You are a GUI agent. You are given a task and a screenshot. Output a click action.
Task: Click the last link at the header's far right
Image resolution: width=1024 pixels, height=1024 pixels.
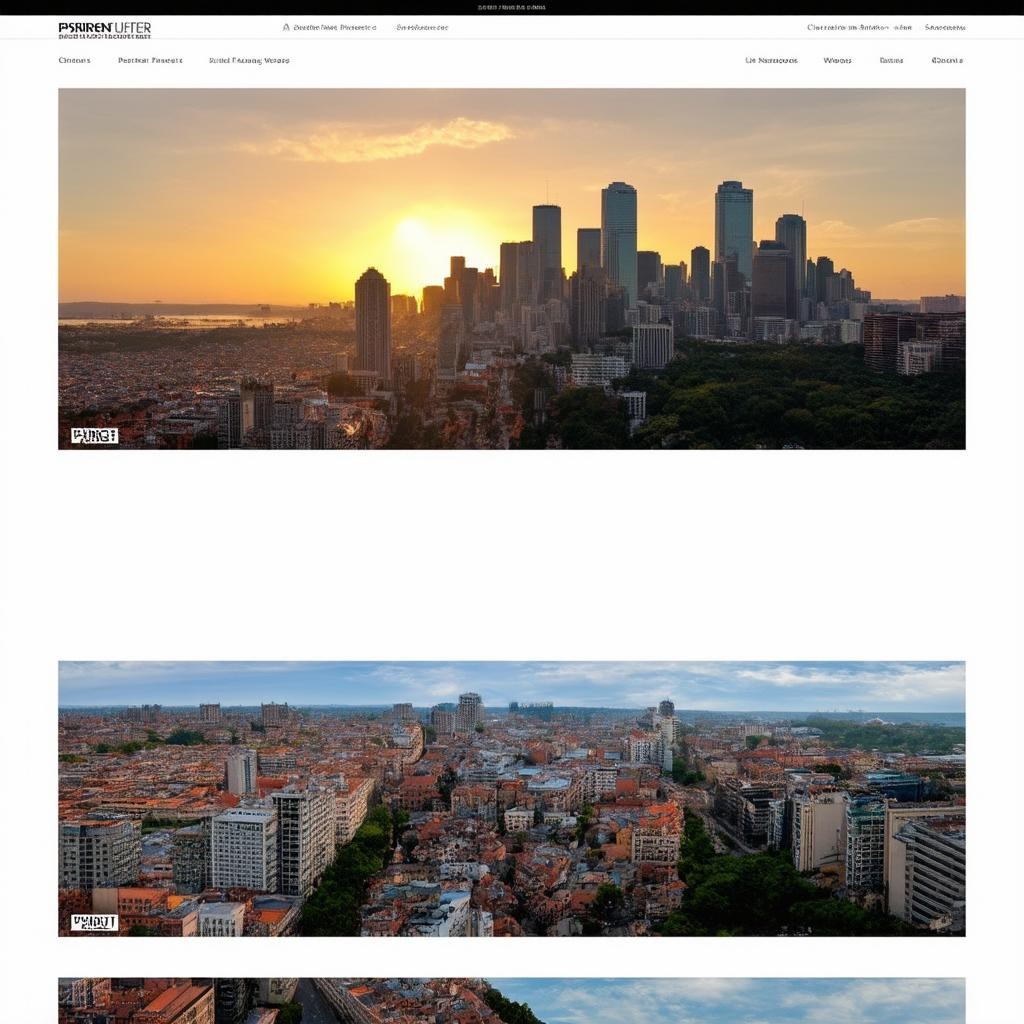[945, 28]
